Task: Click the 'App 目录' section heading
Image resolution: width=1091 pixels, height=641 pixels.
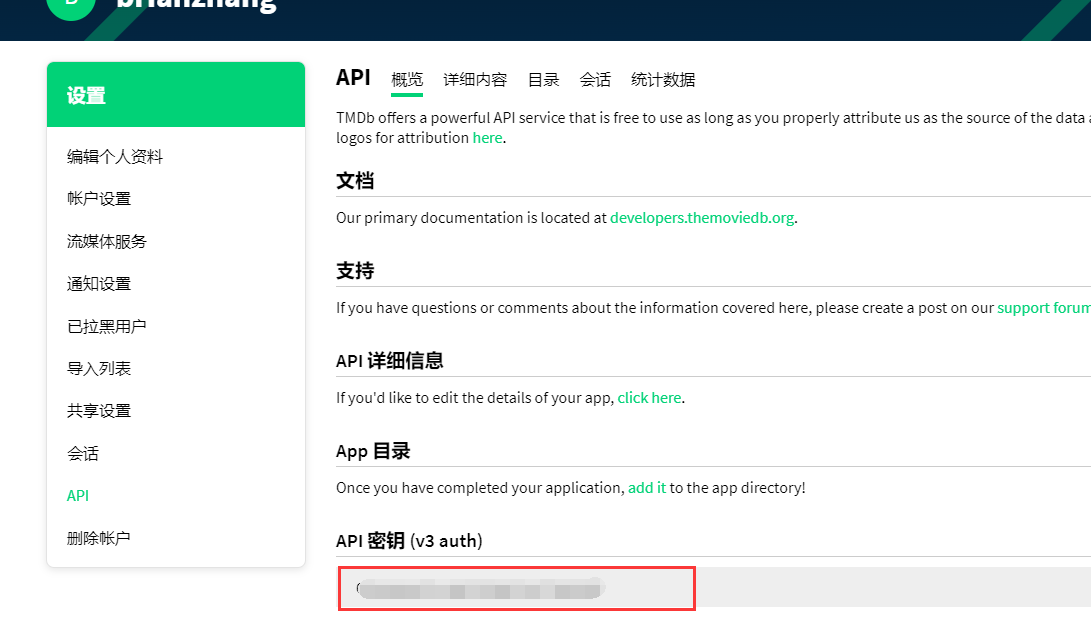Action: [x=373, y=451]
